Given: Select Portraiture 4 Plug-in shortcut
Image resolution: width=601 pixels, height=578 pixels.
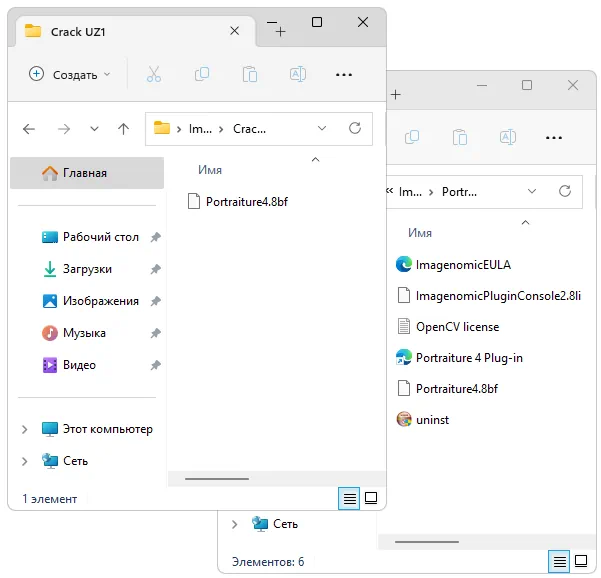Looking at the screenshot, I should pos(460,358).
